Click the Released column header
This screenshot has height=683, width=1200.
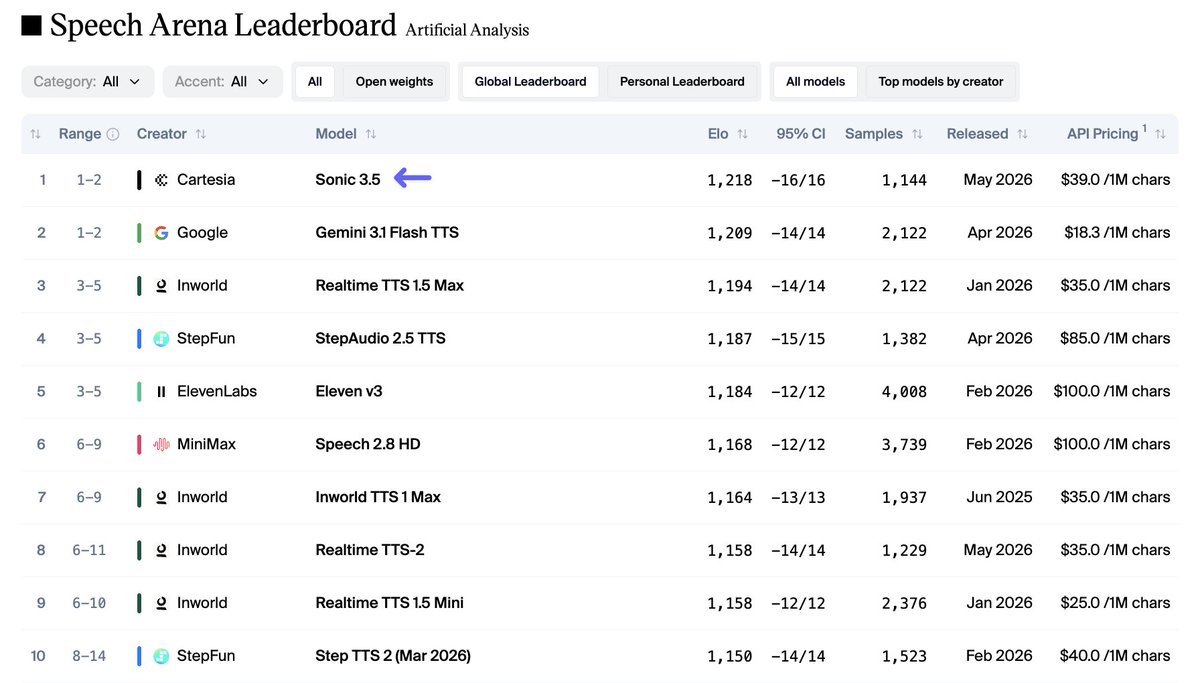(x=977, y=134)
